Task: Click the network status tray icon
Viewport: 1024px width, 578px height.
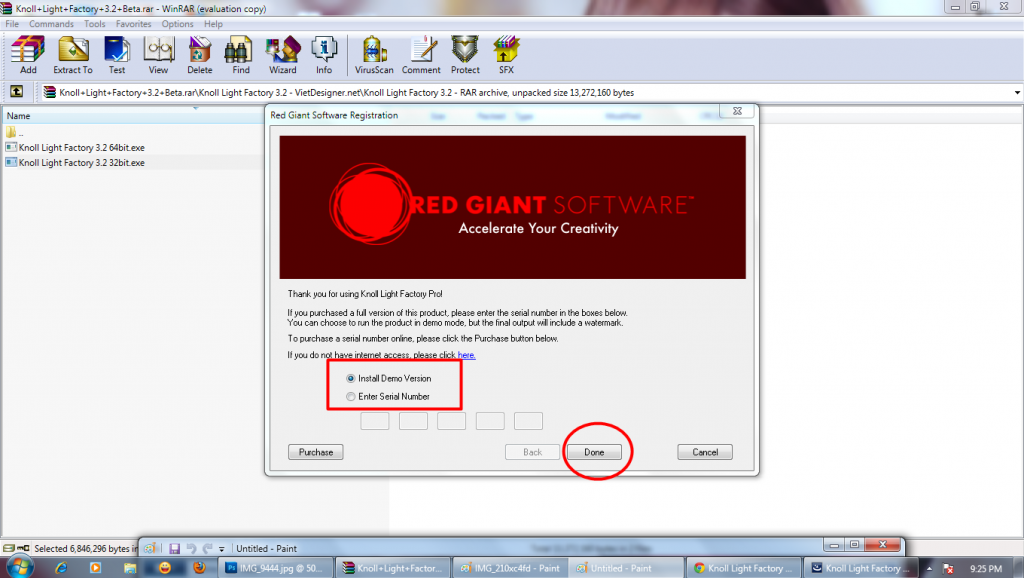Action: (948, 569)
